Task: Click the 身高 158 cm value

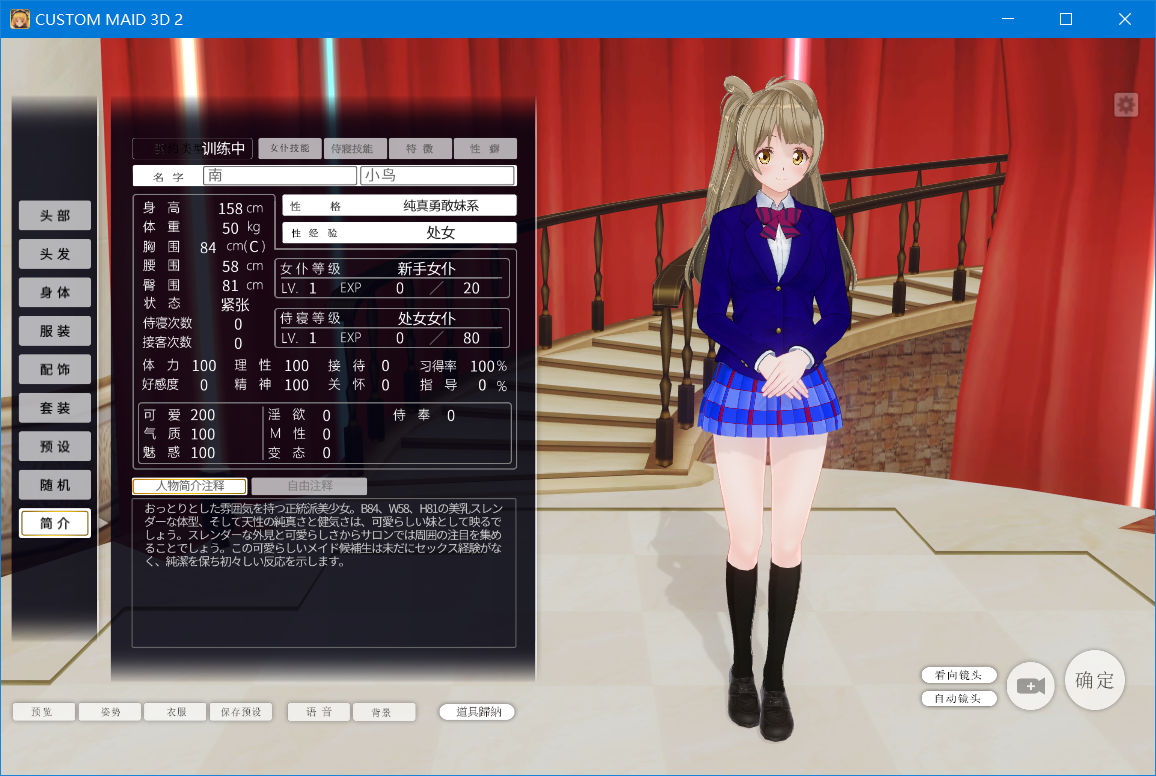Action: [x=240, y=209]
